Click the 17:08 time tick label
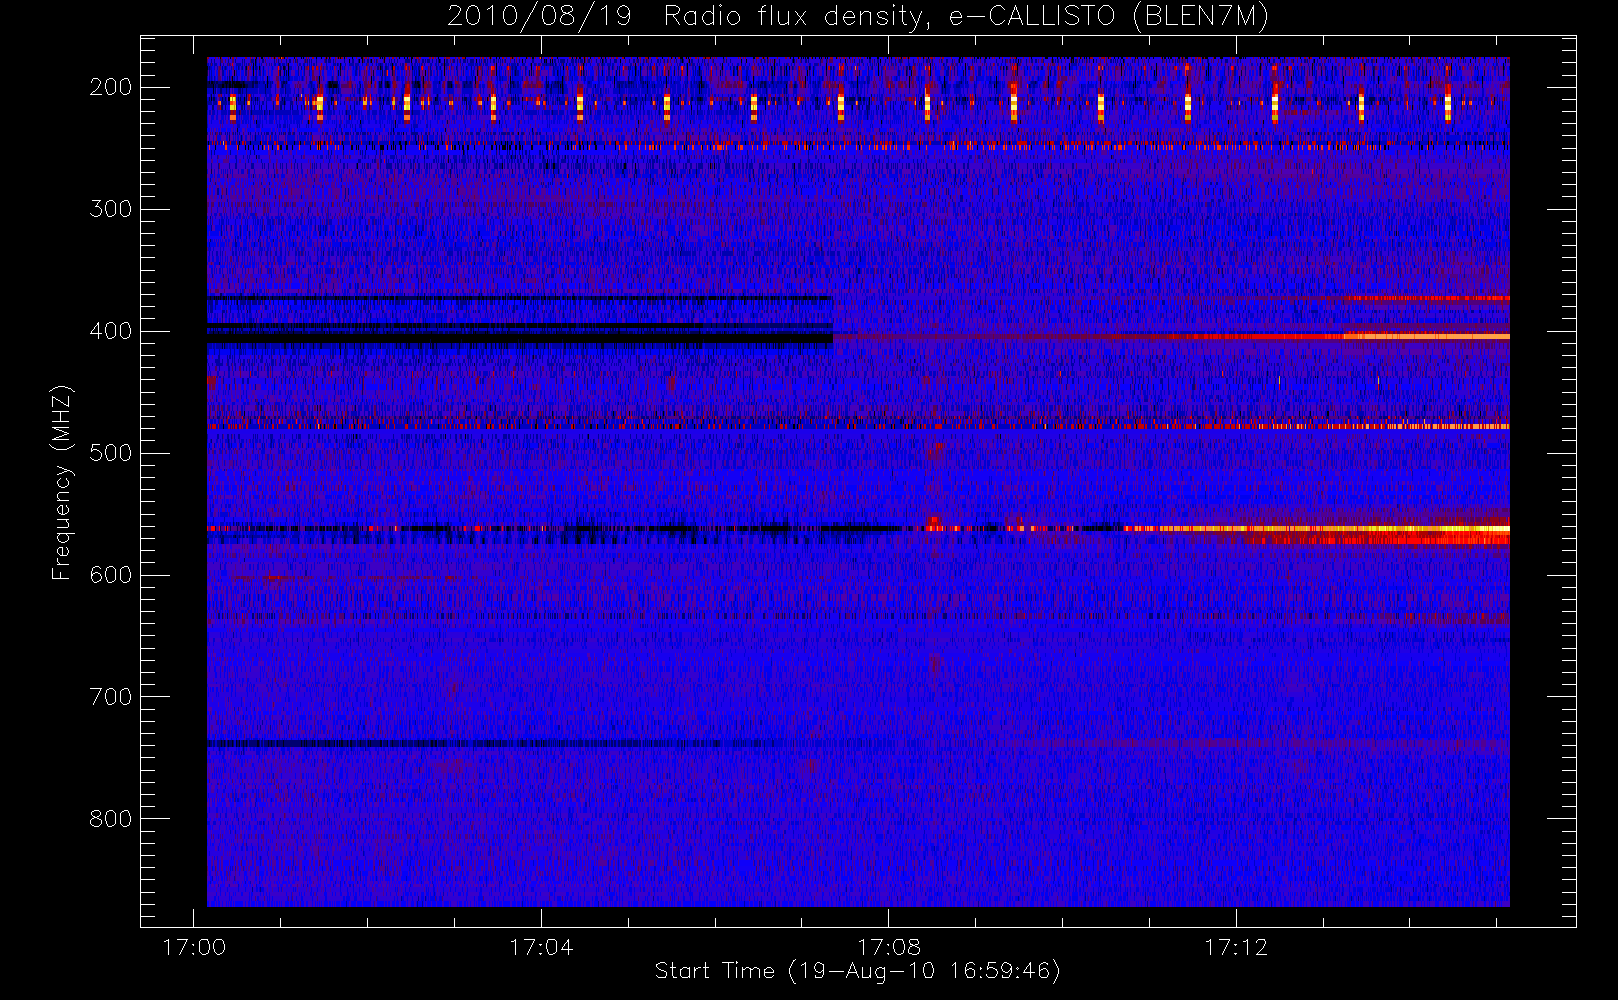Viewport: 1618px width, 1000px height. pos(888,947)
